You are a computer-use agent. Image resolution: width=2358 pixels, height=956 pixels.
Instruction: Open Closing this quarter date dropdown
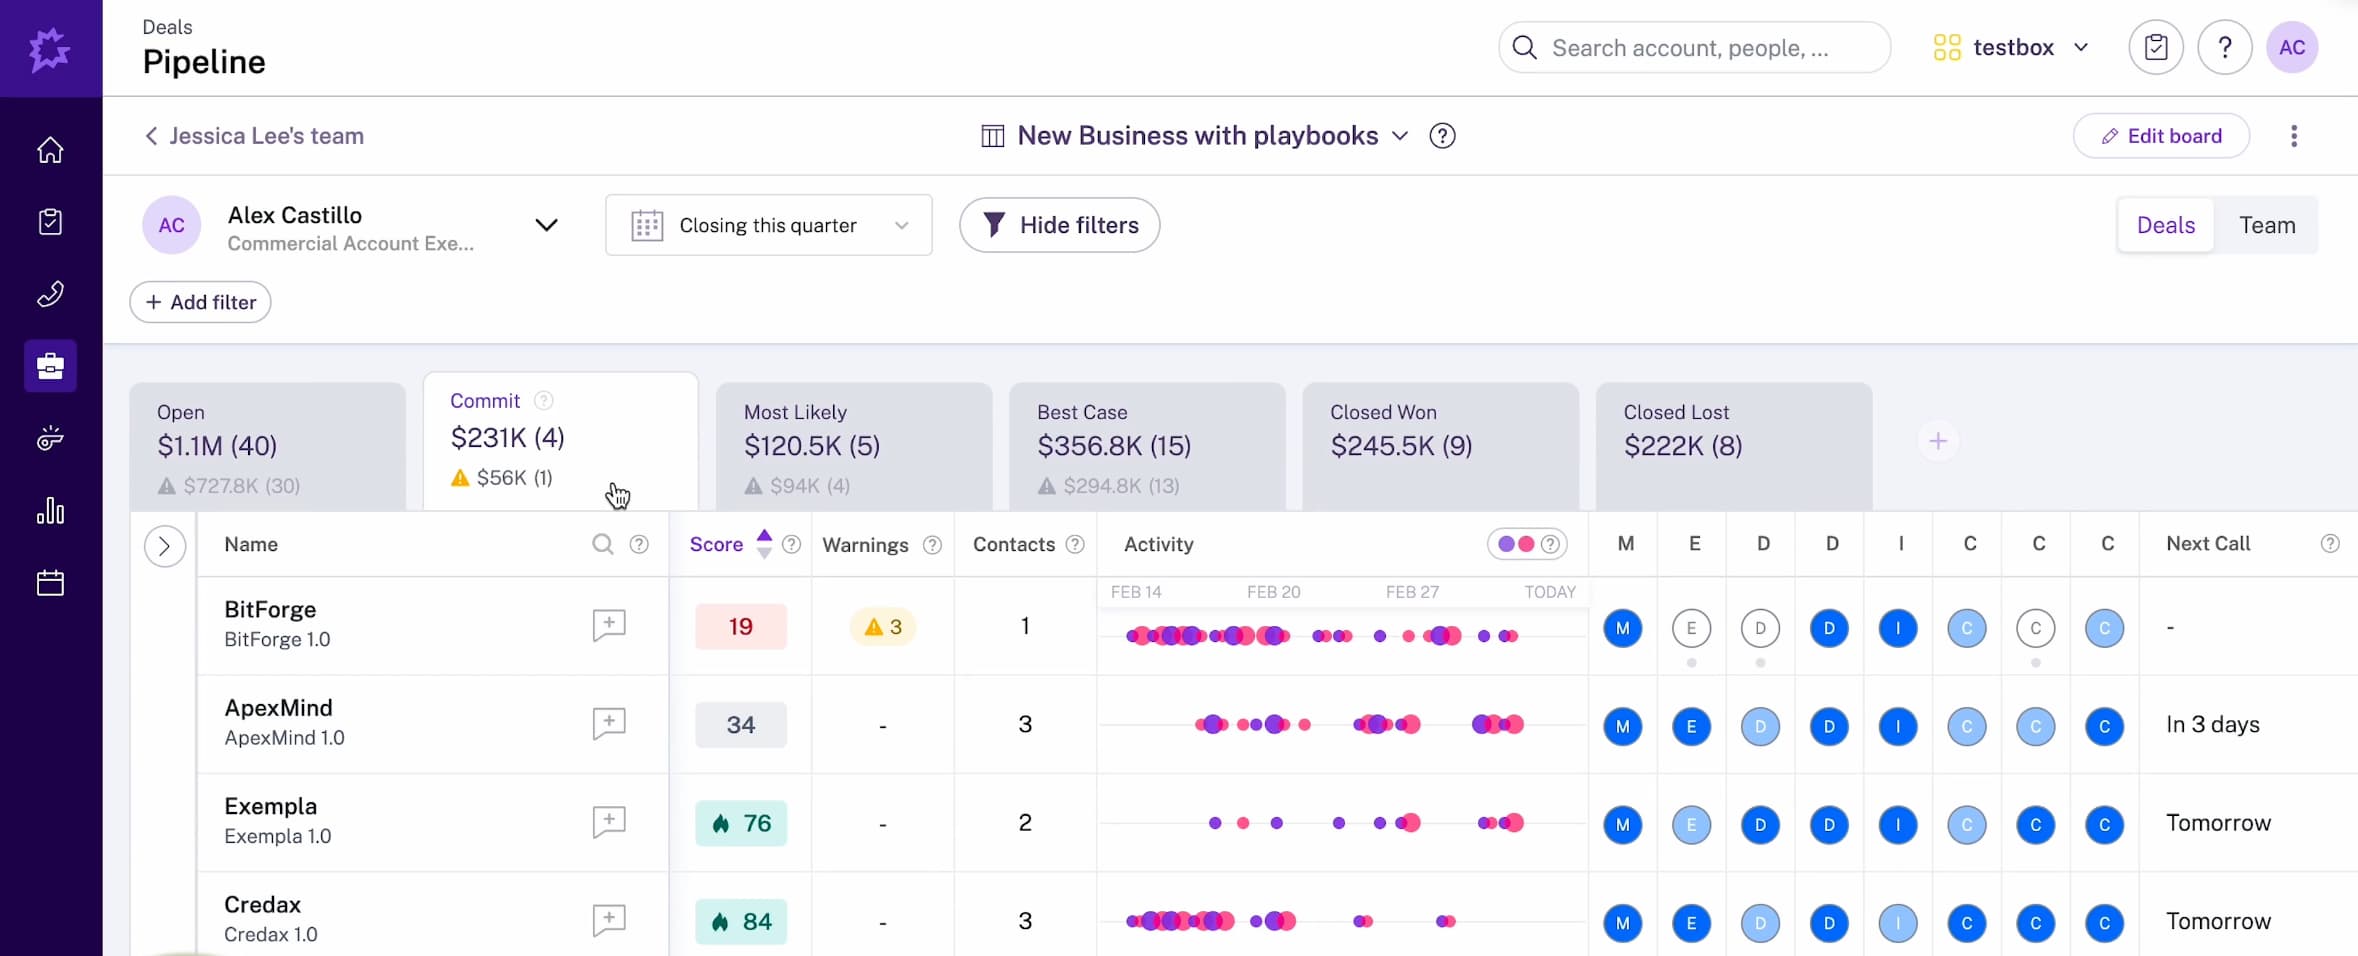[x=768, y=225]
